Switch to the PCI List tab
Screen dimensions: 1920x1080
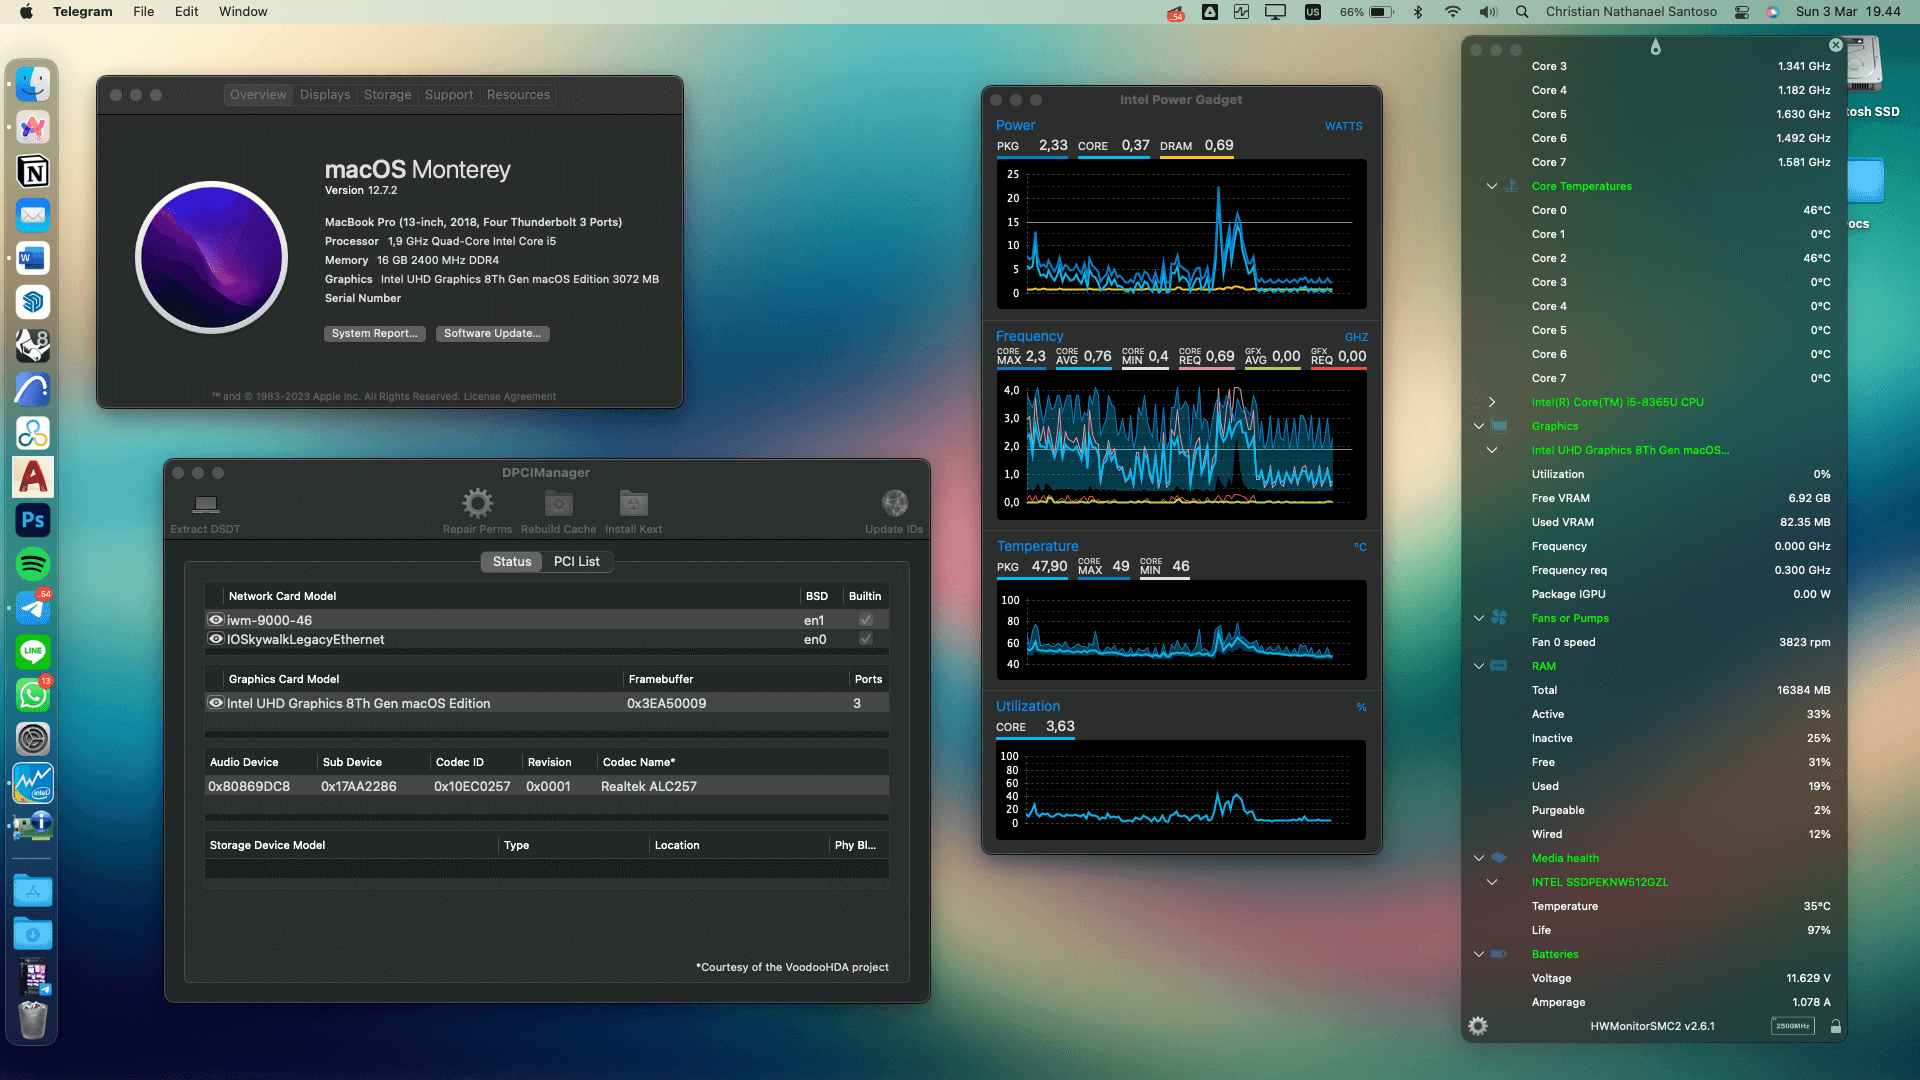(x=577, y=561)
